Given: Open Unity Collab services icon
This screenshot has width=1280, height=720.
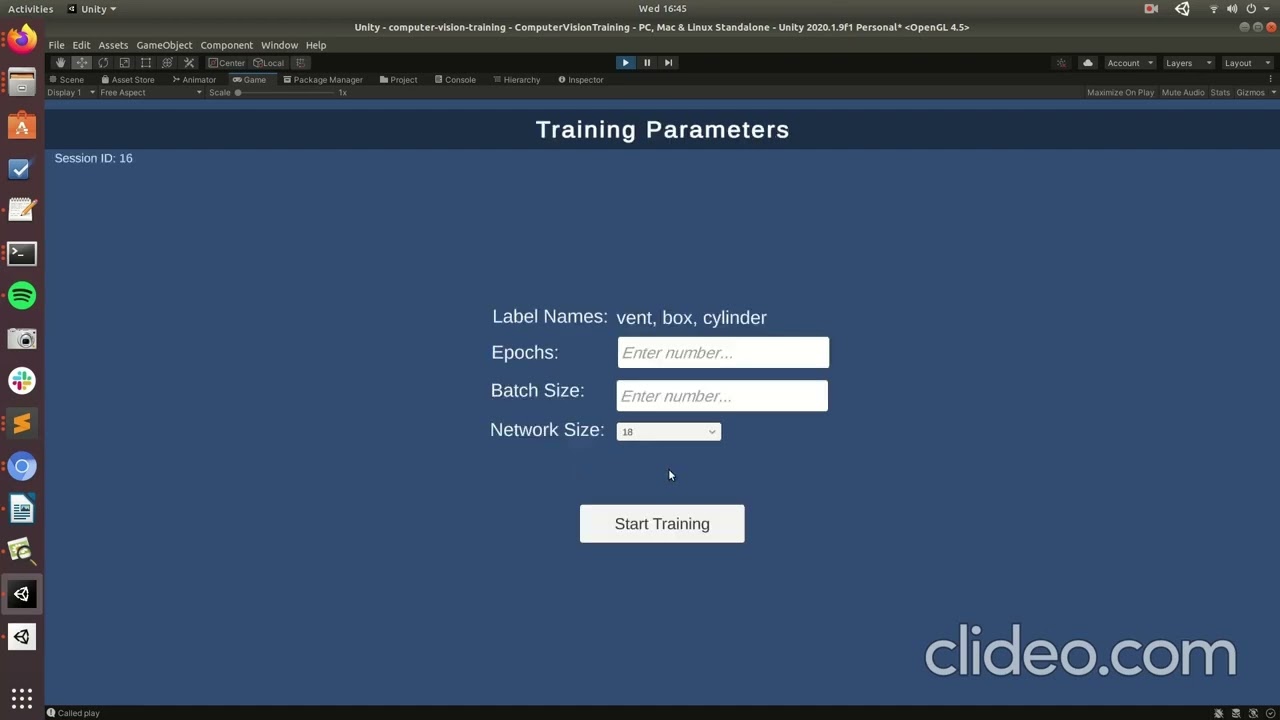Looking at the screenshot, I should (1061, 63).
